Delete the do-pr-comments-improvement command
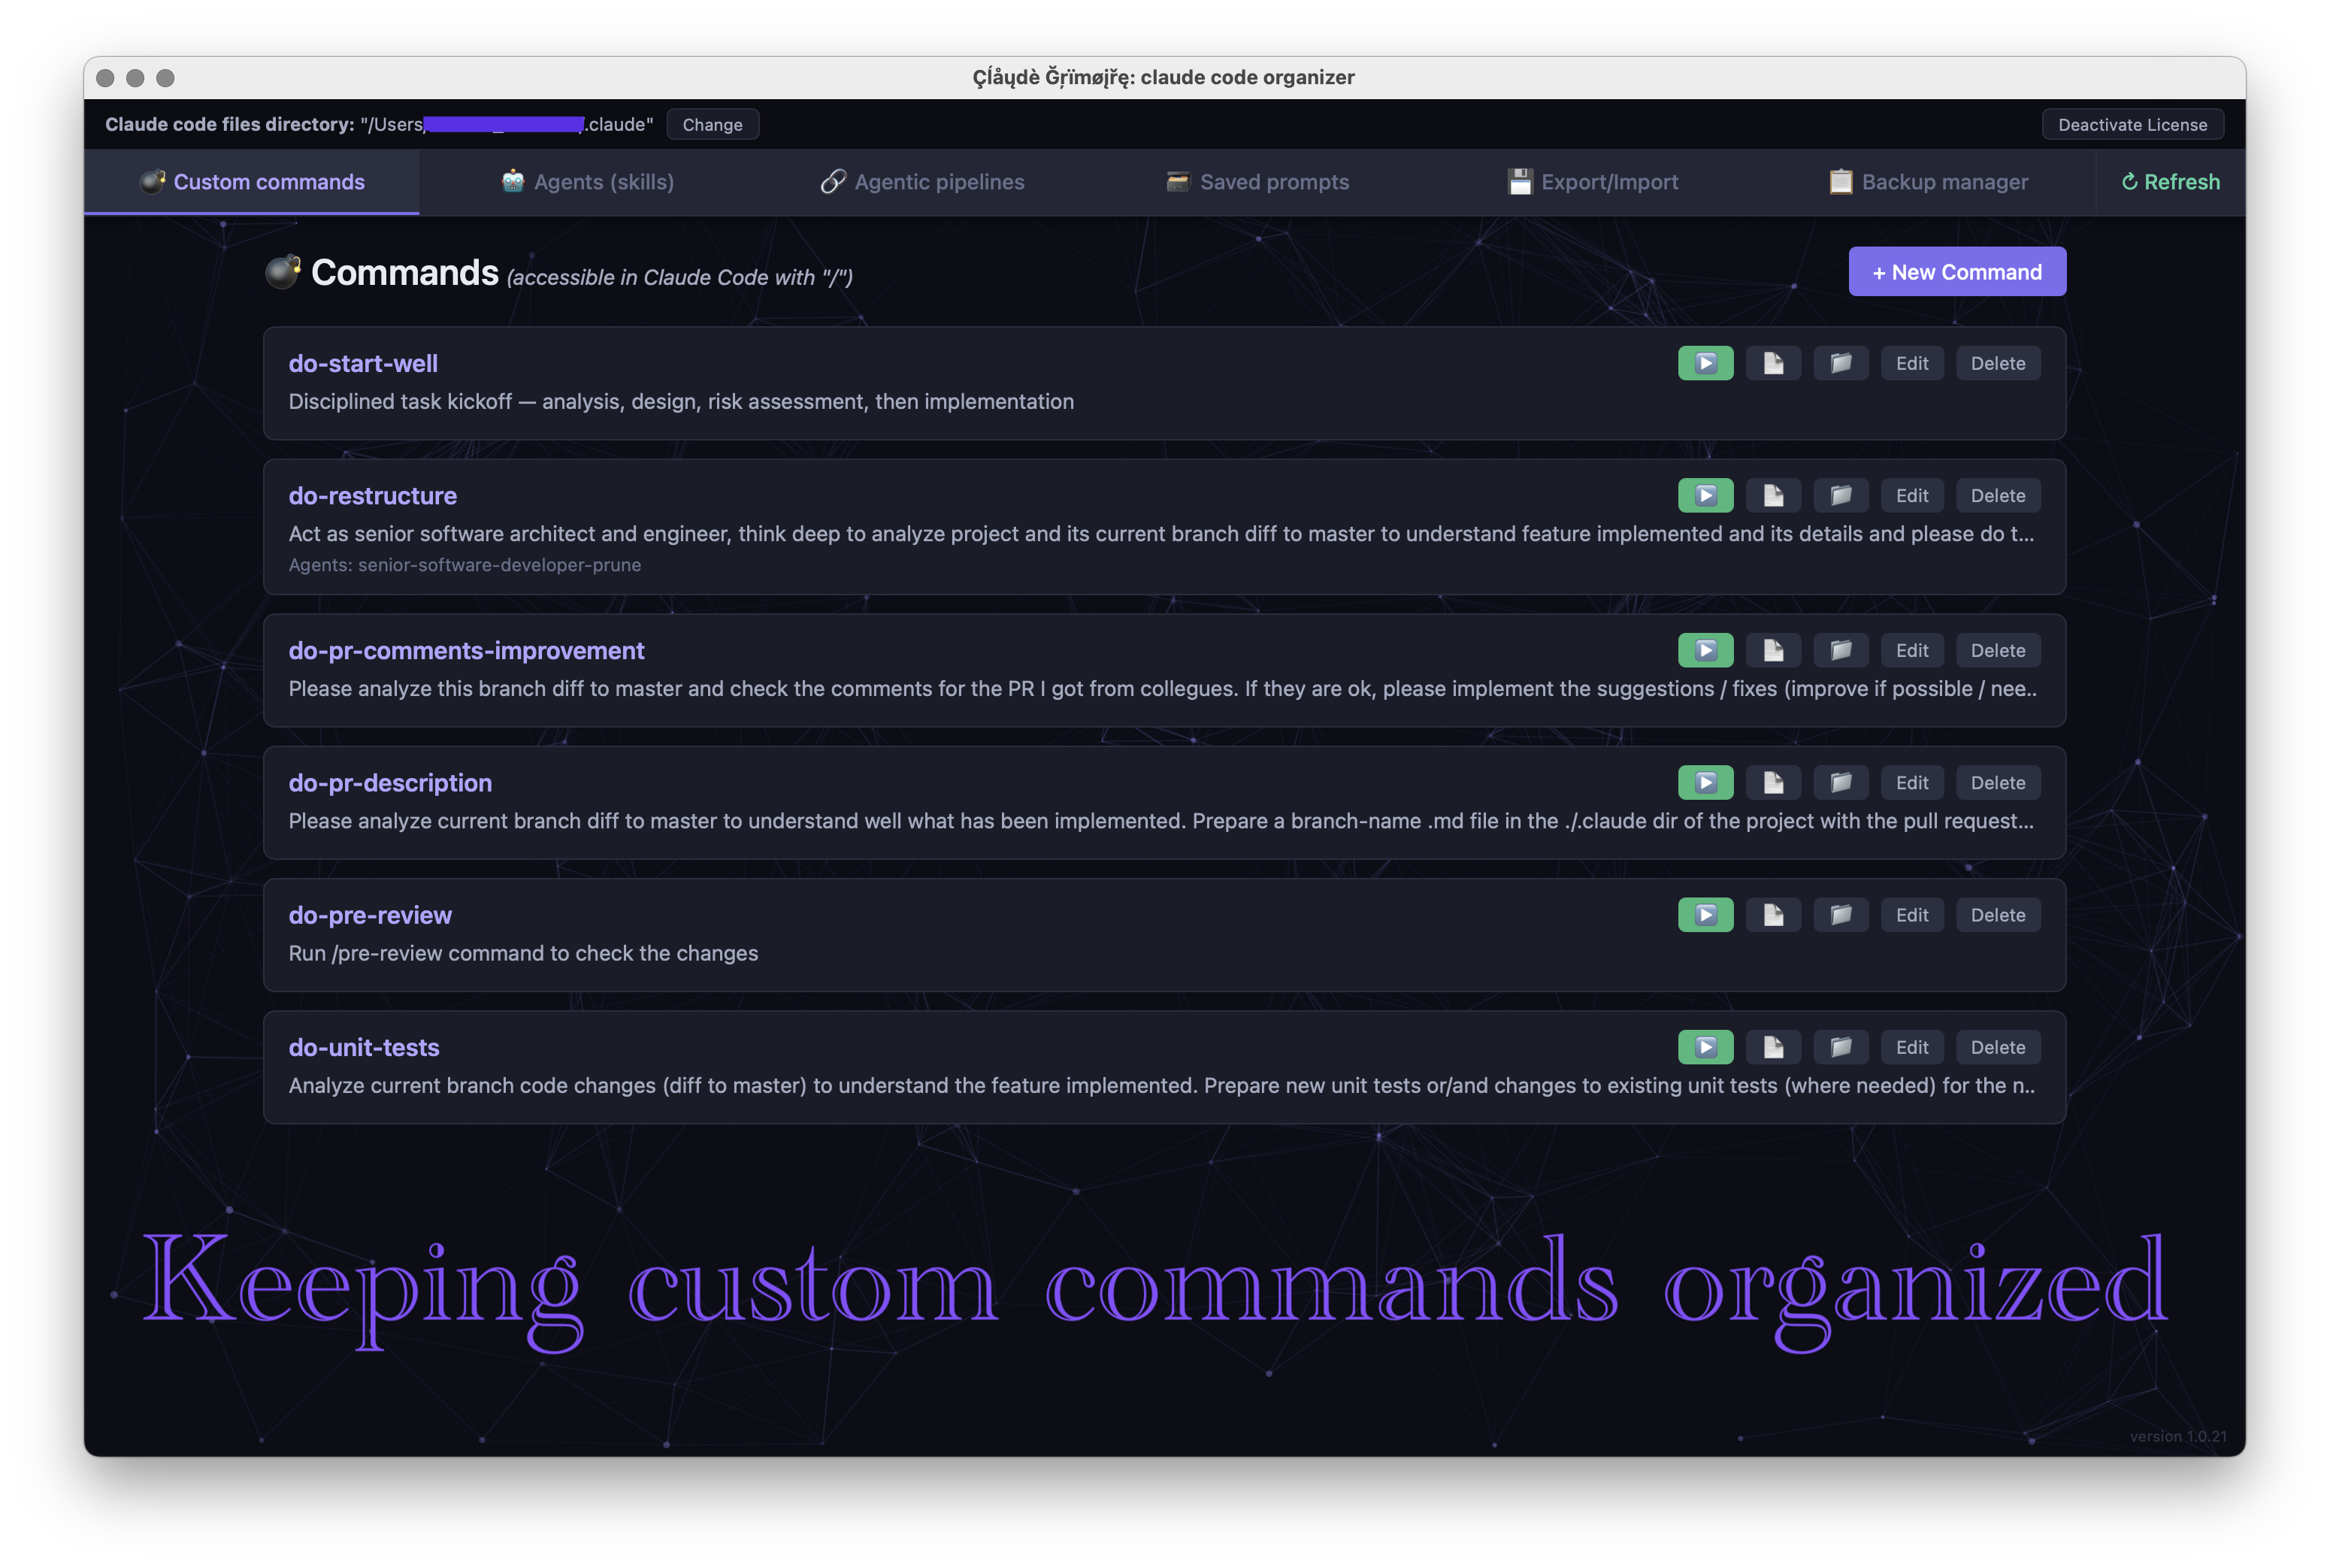The height and width of the screenshot is (1568, 2330). 1997,650
